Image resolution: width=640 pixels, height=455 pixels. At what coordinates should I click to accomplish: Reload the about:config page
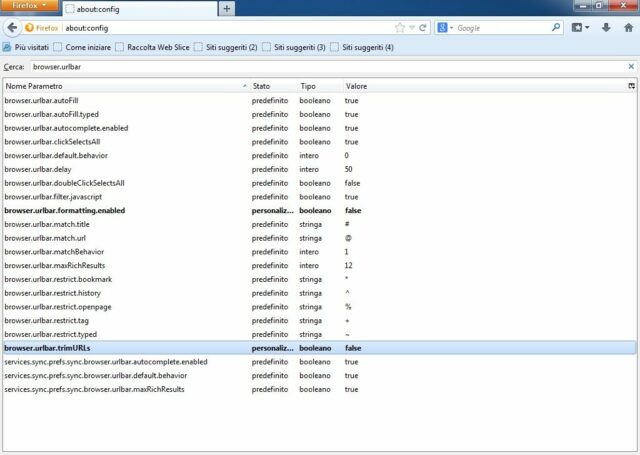click(423, 28)
